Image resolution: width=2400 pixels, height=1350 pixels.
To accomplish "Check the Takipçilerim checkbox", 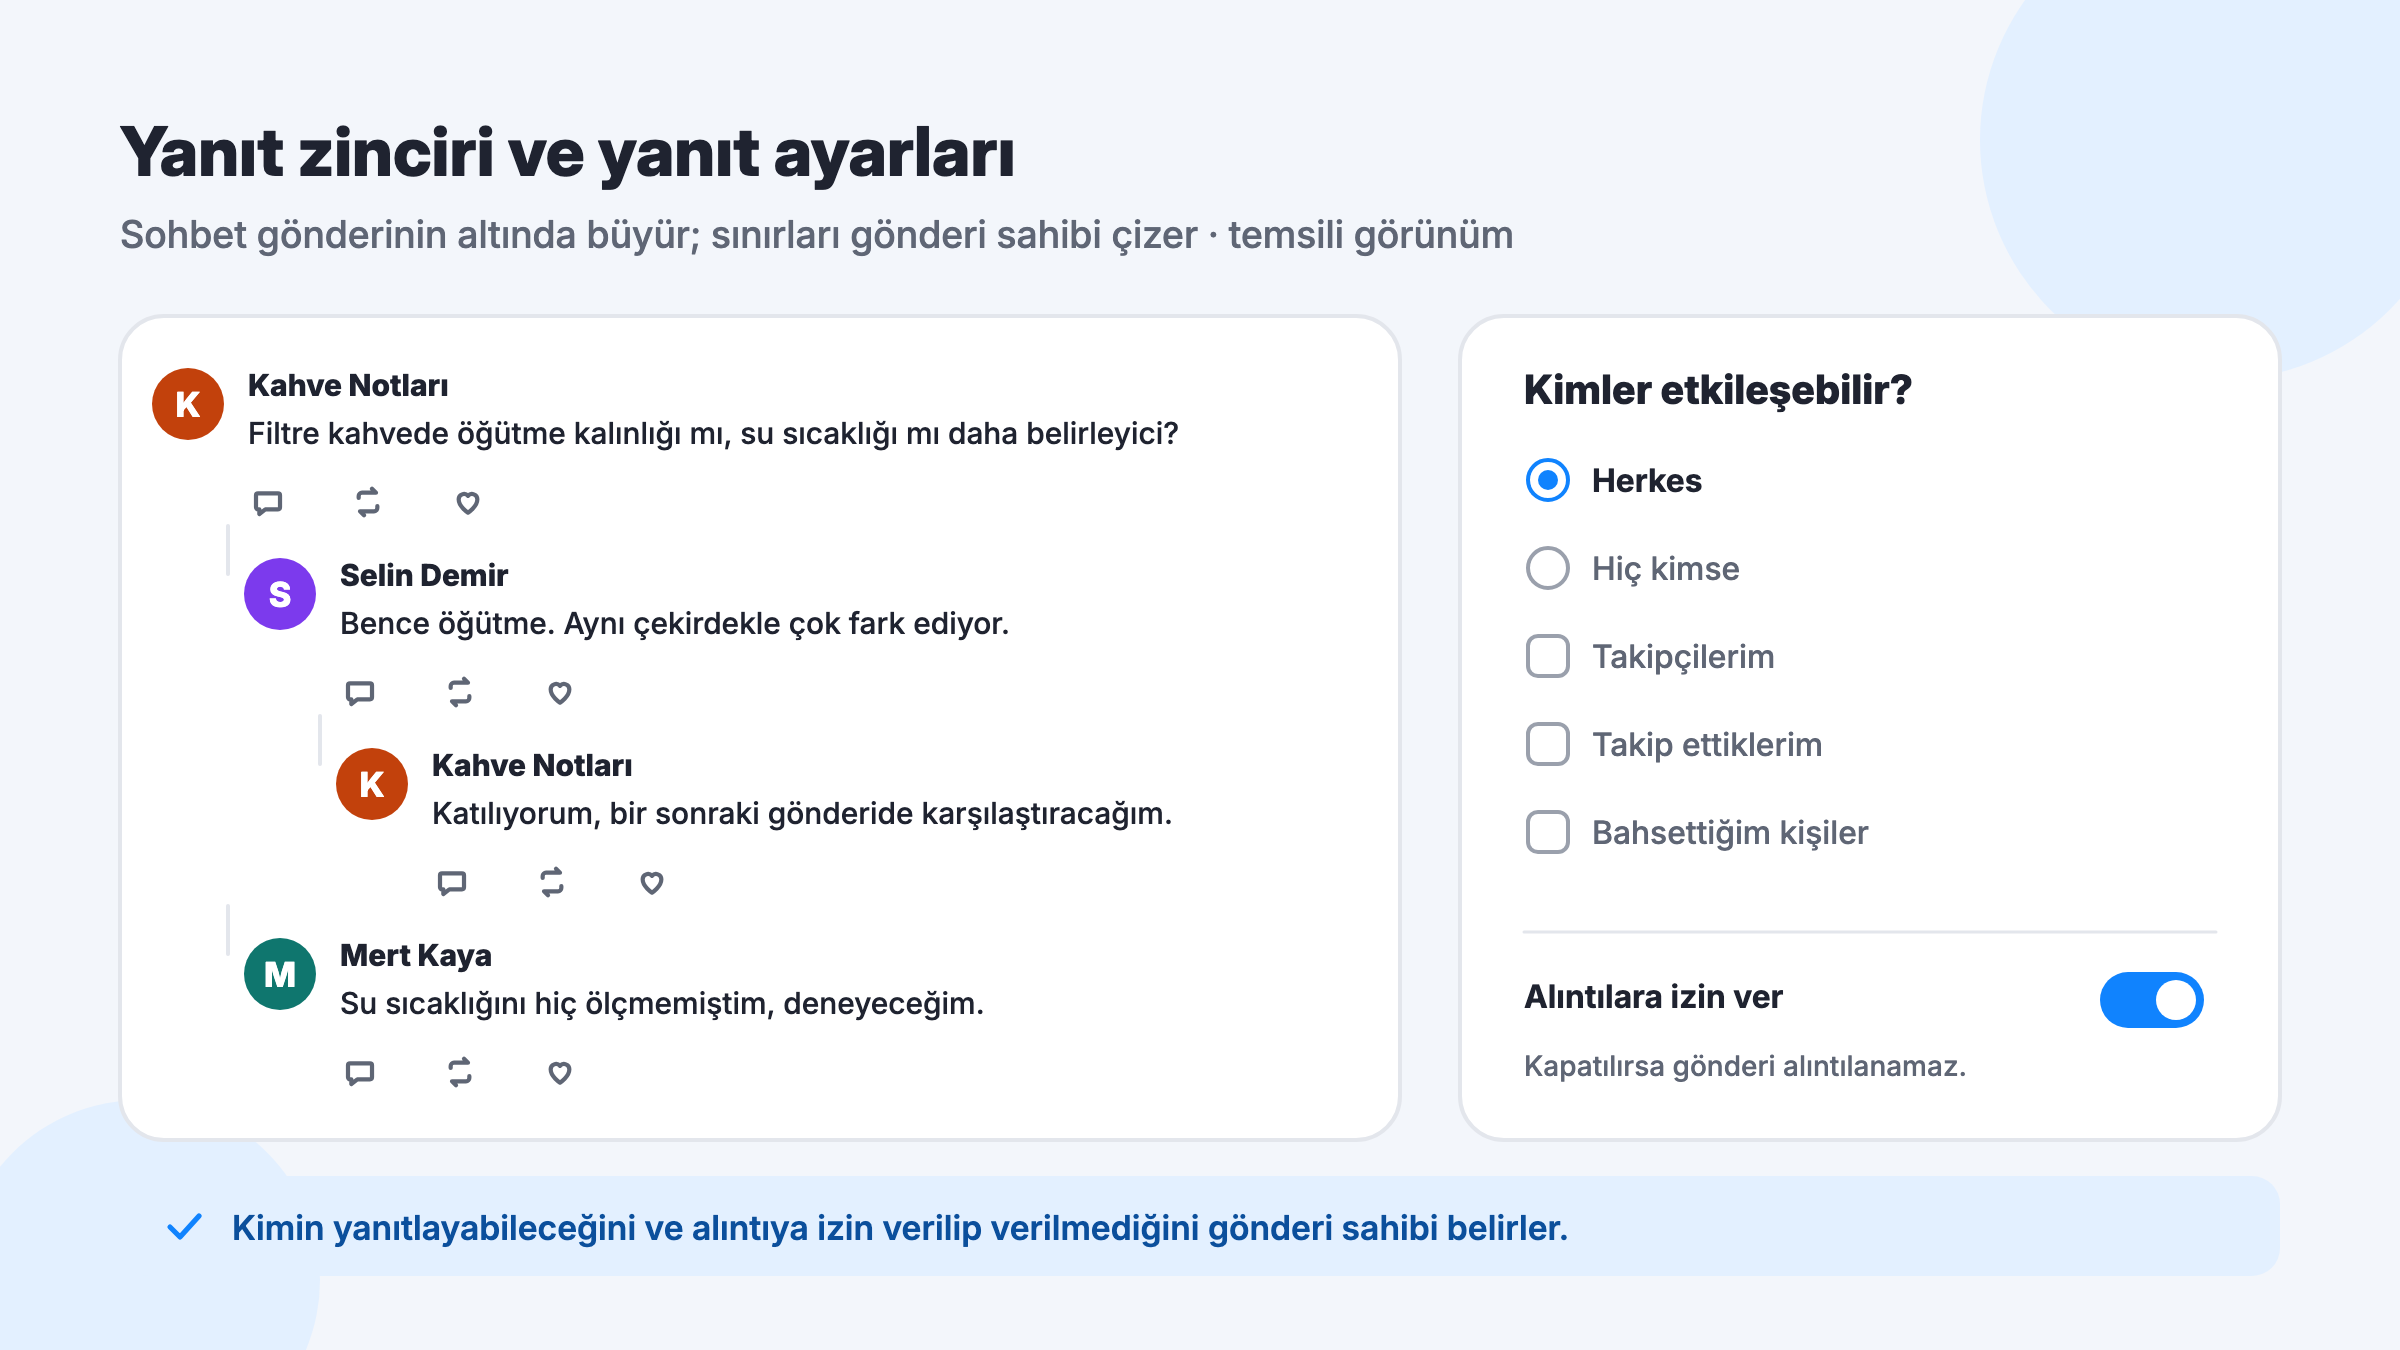I will [x=1548, y=656].
